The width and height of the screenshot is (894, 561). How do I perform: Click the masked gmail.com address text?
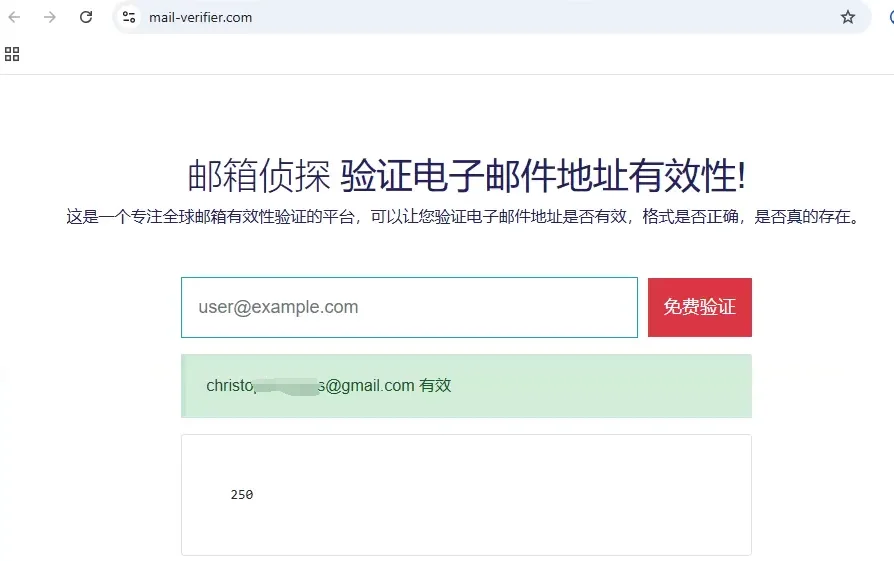coord(310,386)
